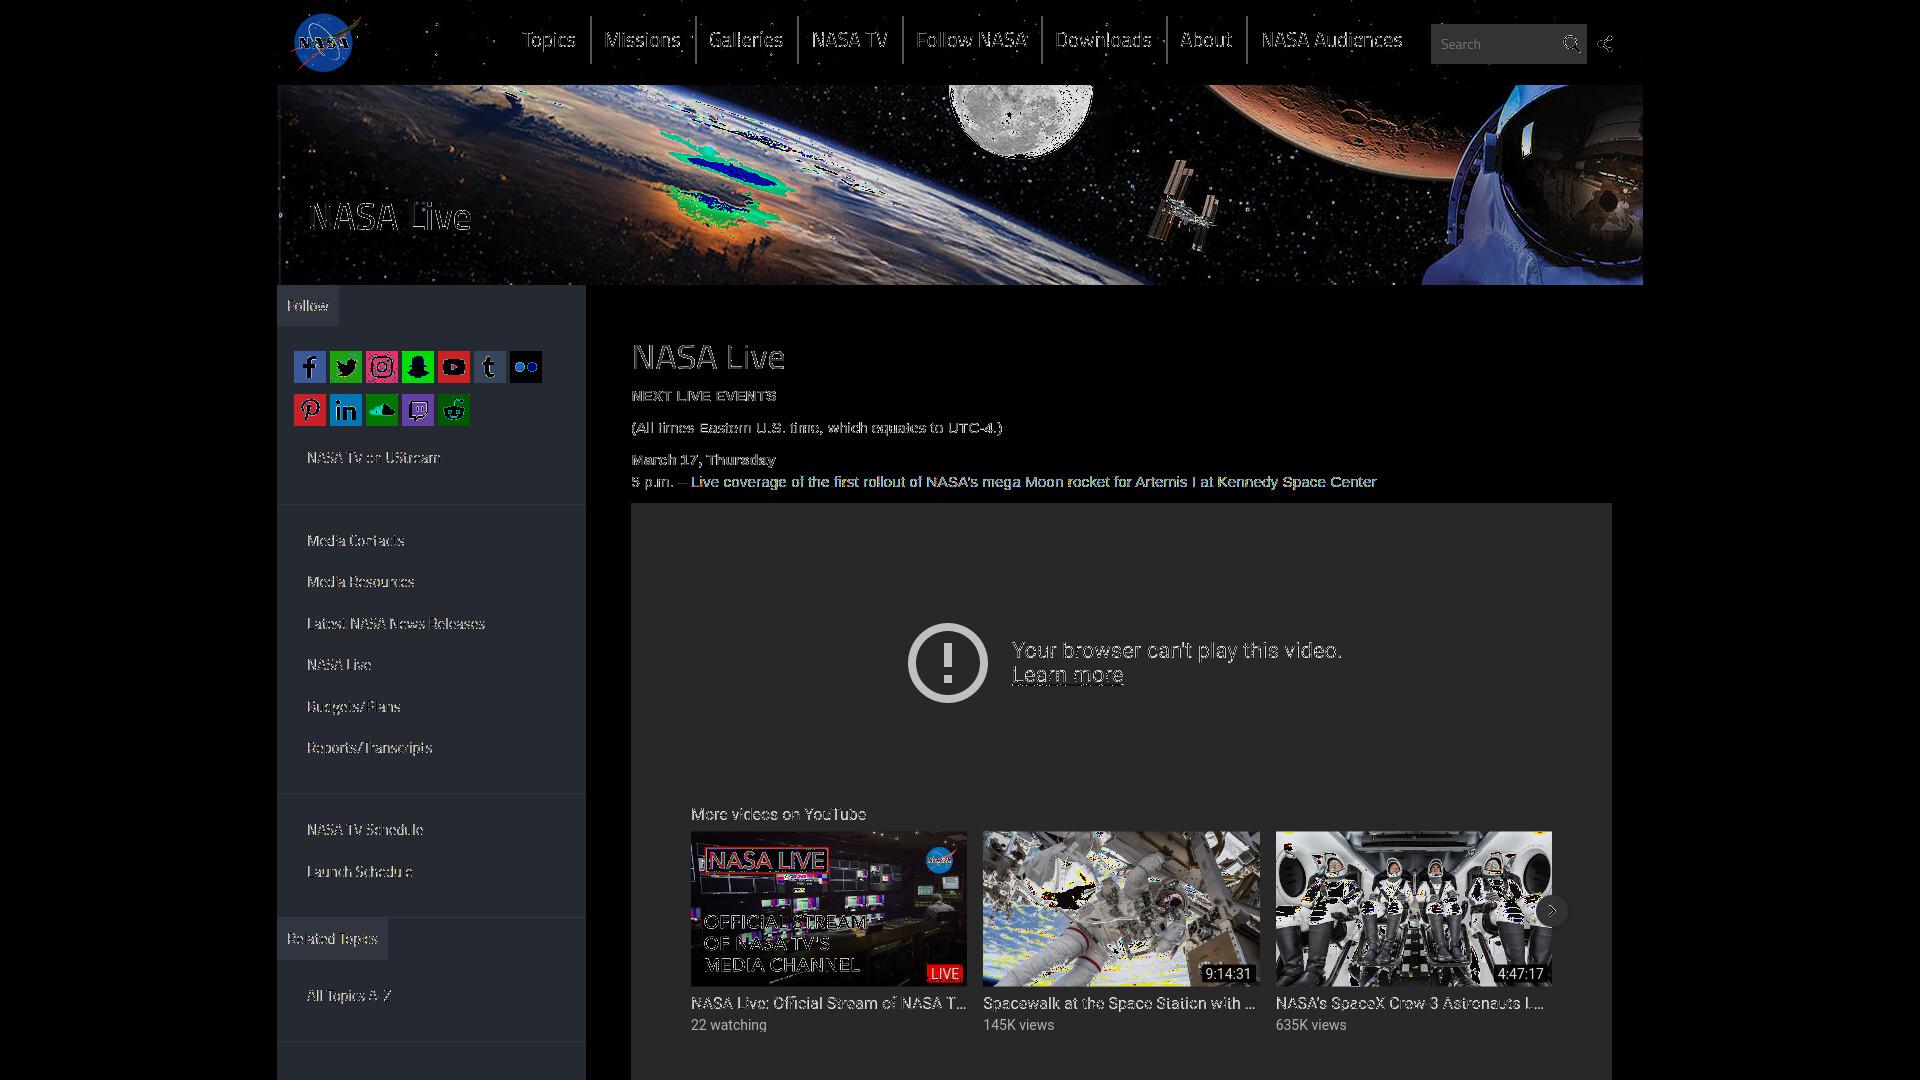Open the Missions menu
Viewport: 1920px width, 1080px height.
click(x=643, y=40)
